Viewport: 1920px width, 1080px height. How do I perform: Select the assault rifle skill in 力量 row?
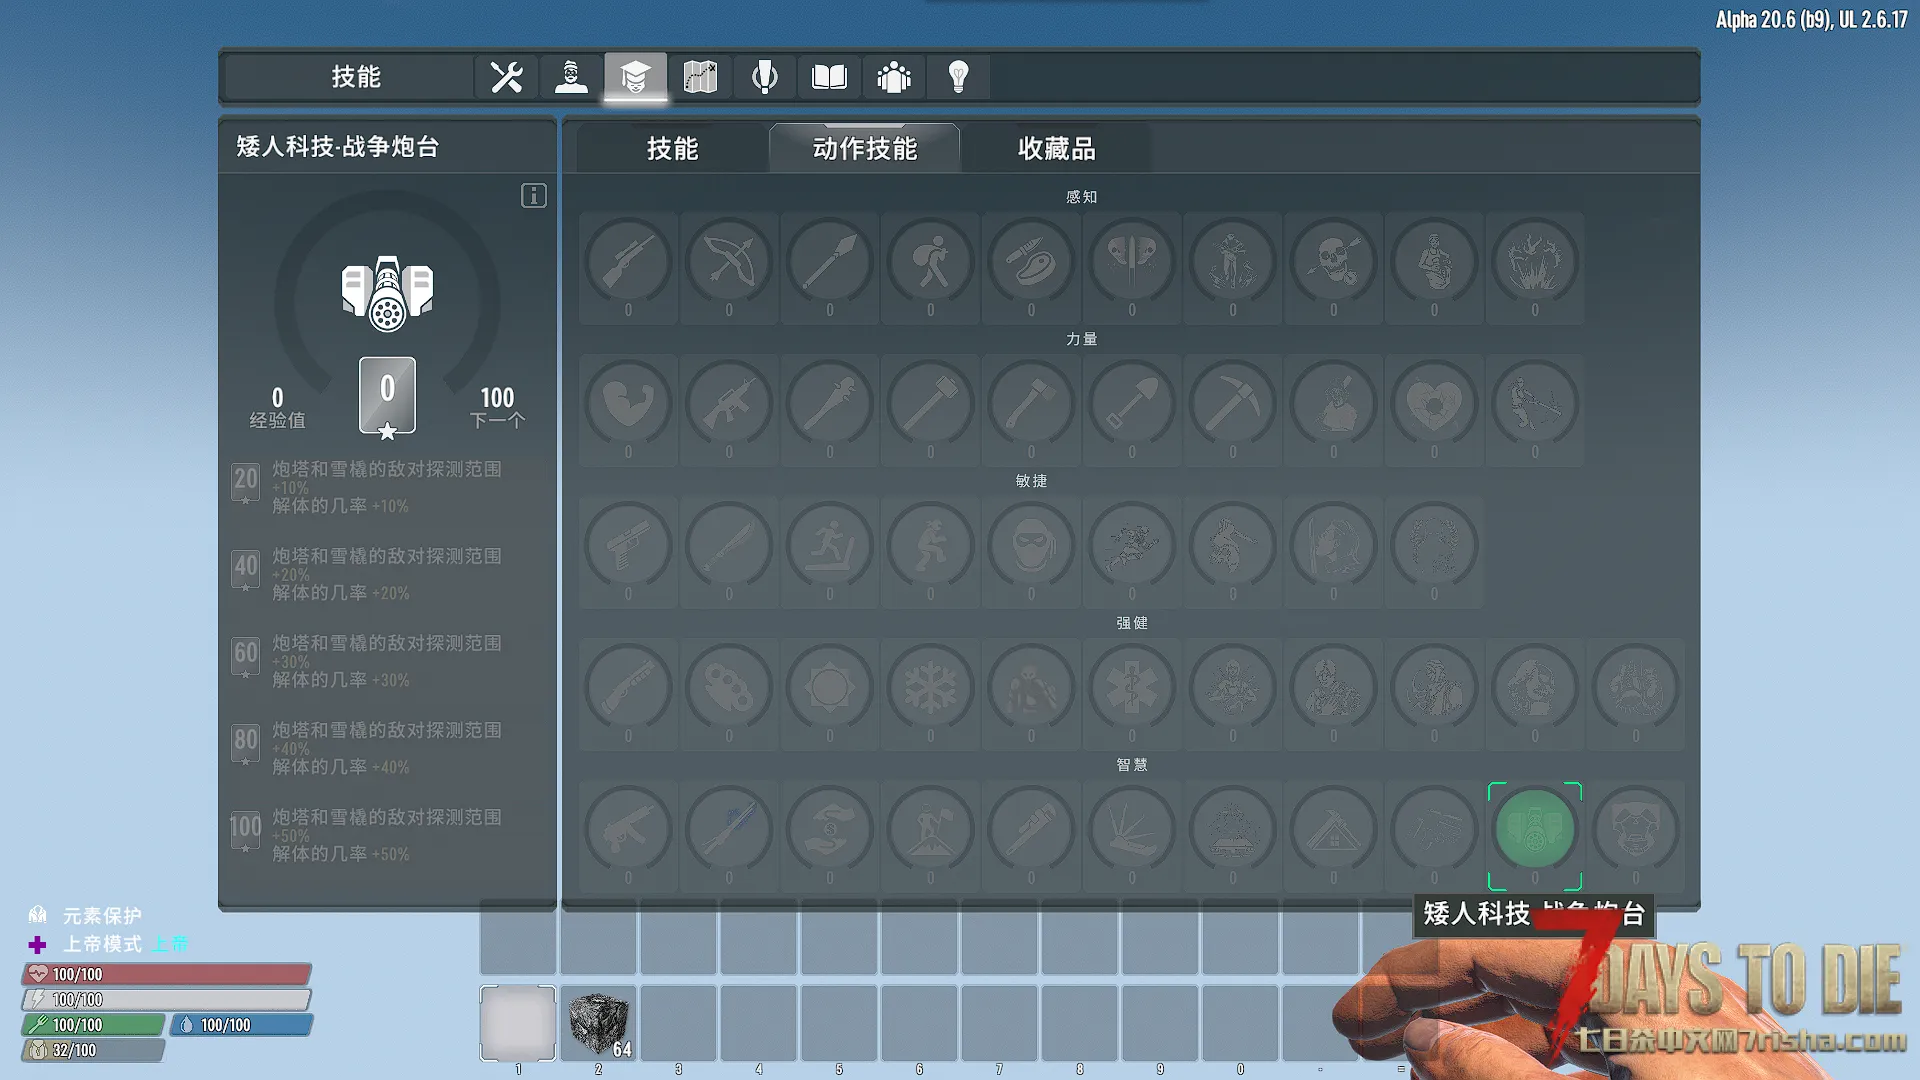point(729,408)
